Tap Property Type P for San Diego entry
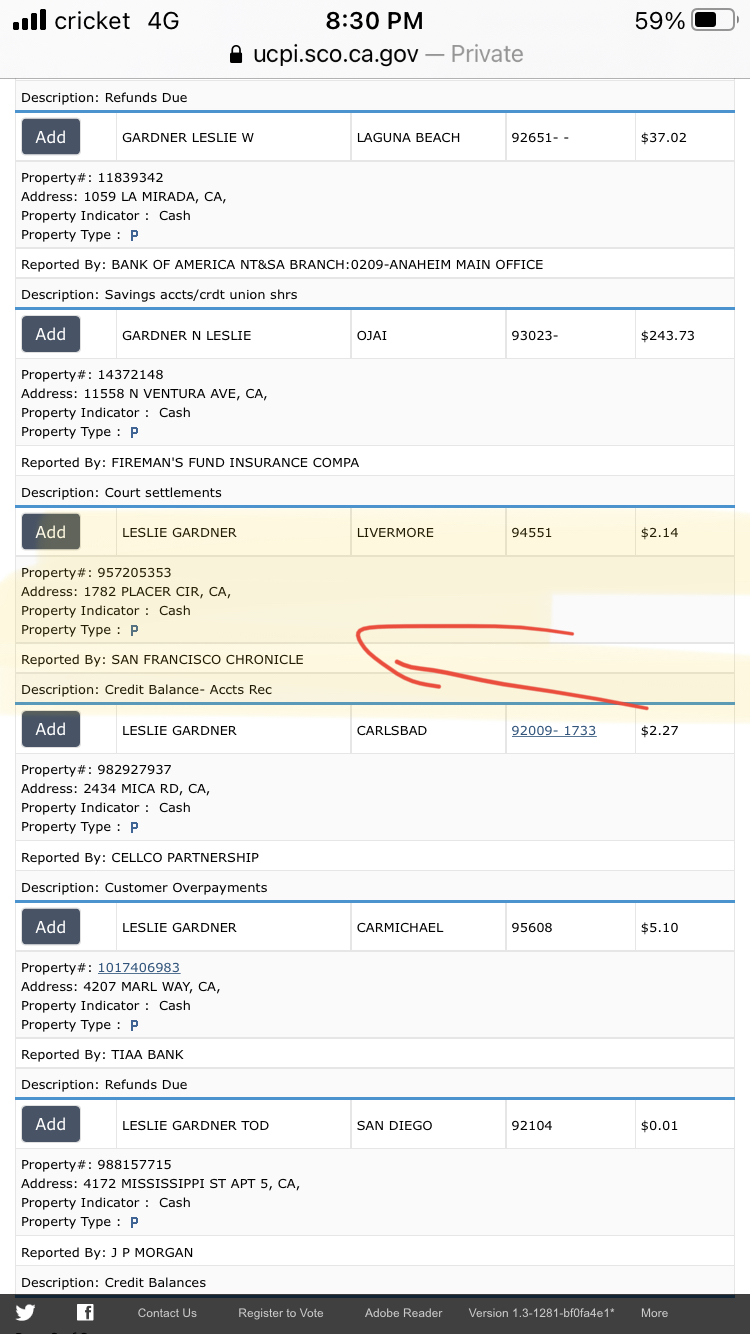The image size is (750, 1334). pyautogui.click(x=134, y=1222)
